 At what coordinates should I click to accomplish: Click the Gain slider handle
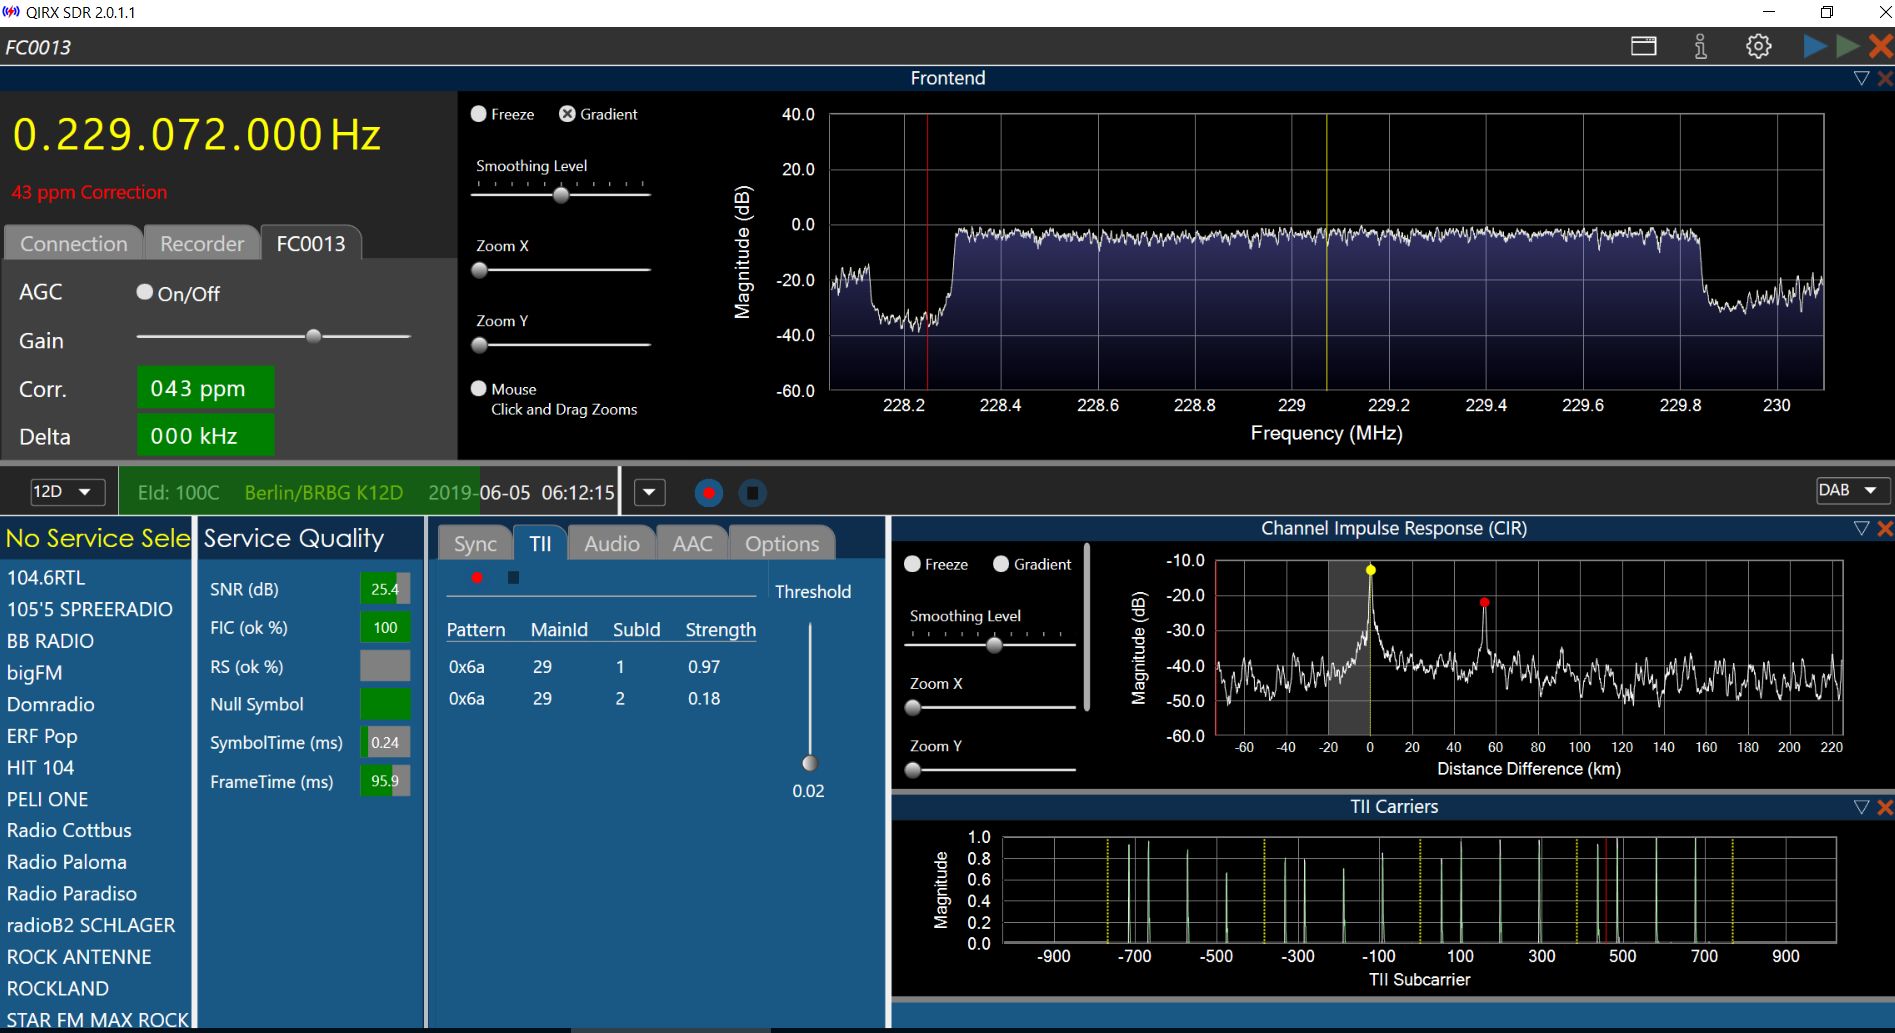314,337
